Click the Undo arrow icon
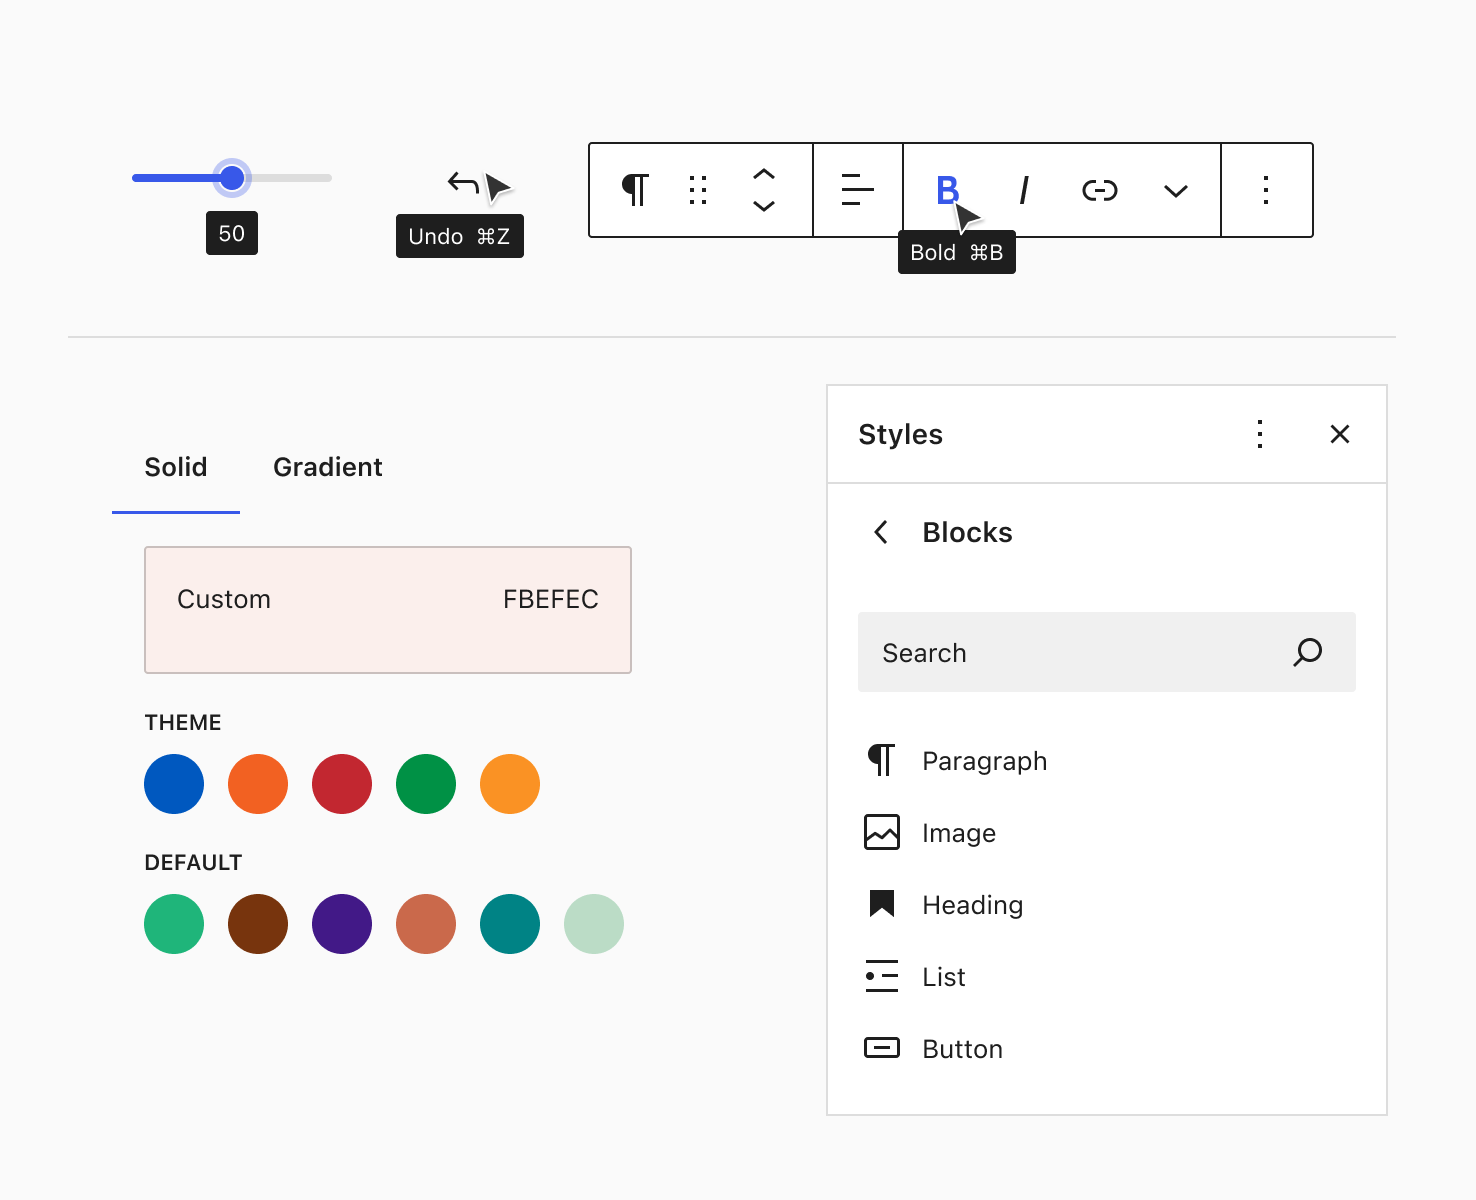Screen dimensions: 1476x1200 [x=463, y=183]
